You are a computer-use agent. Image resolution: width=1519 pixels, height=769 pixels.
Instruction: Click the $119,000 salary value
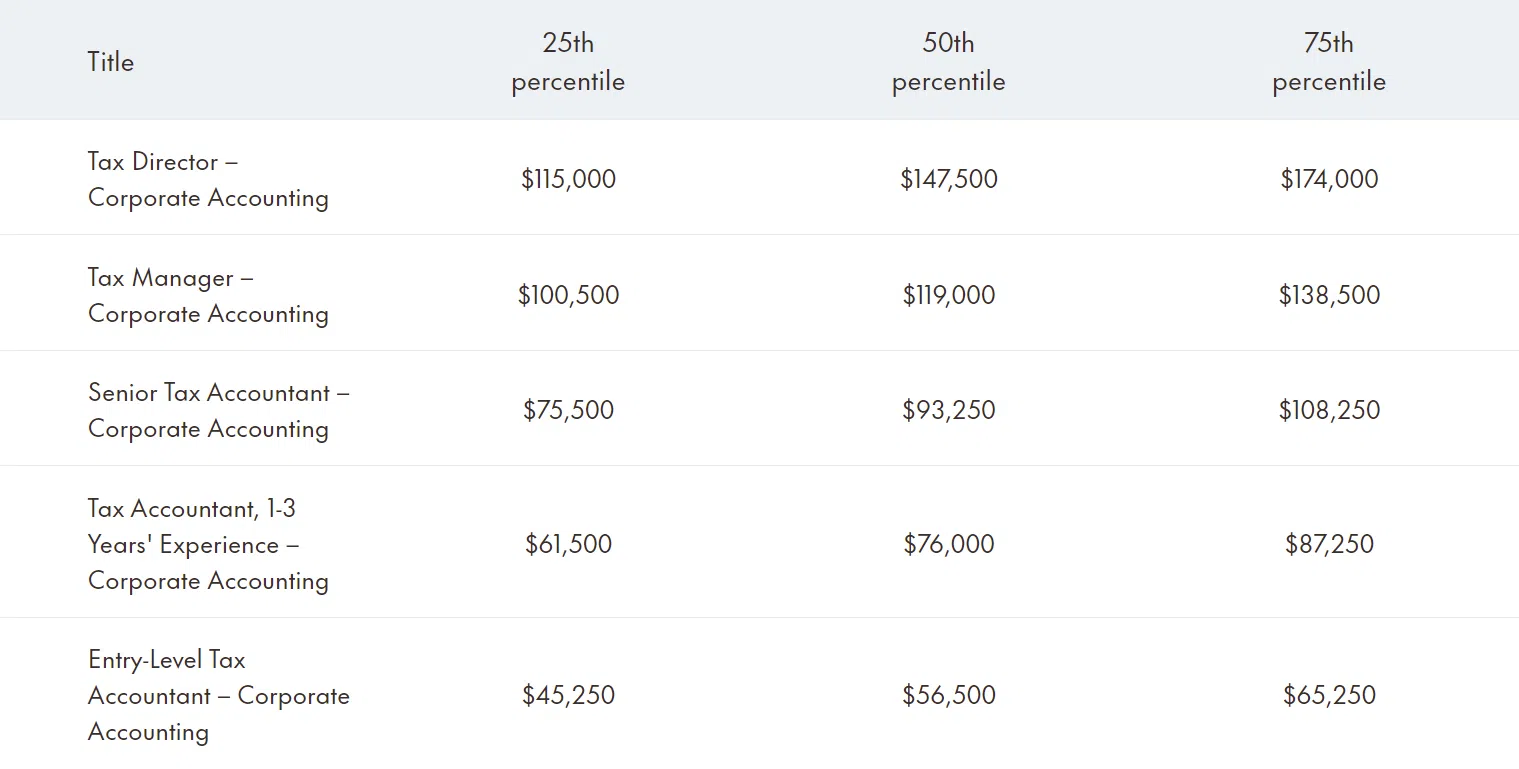[x=948, y=296]
